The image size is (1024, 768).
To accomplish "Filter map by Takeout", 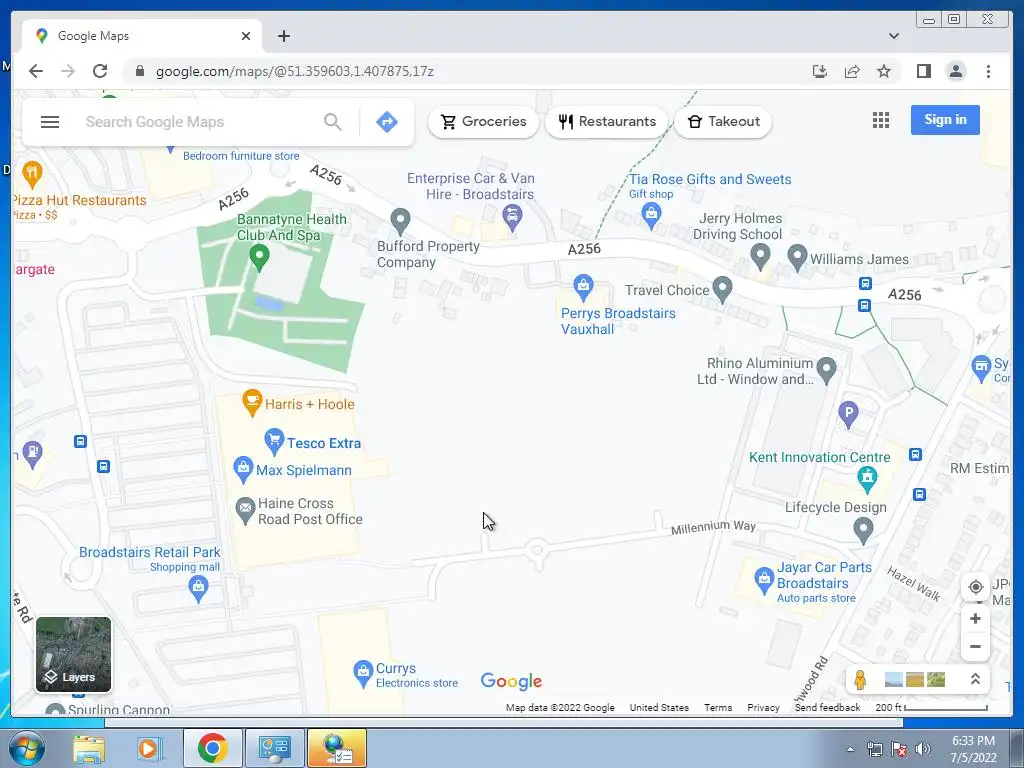I will [x=723, y=121].
